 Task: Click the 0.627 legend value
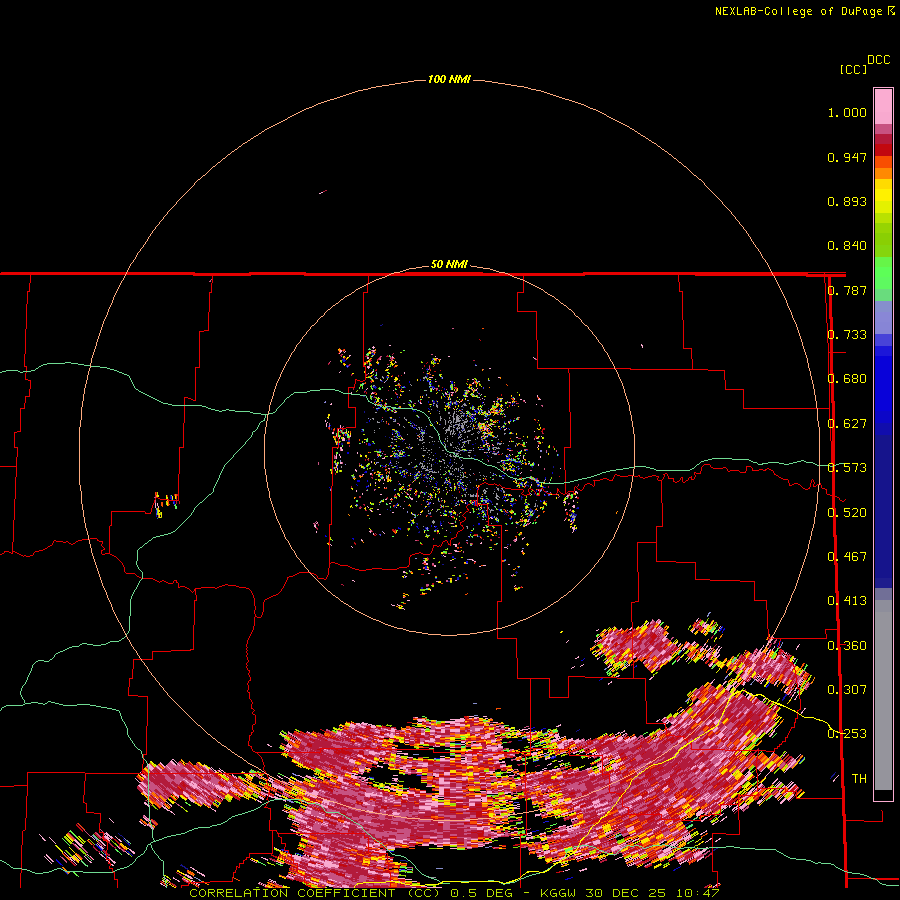click(x=847, y=424)
